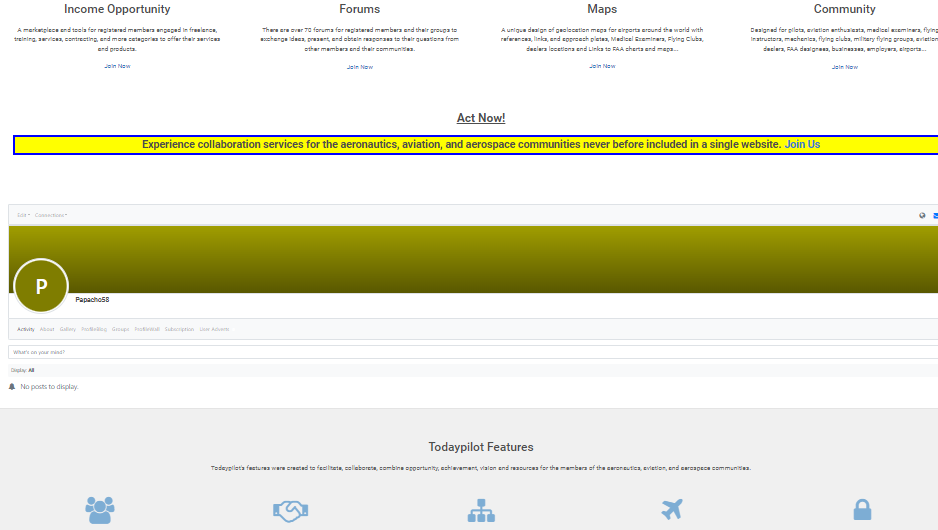Click the What's on your mind field
The image size is (938, 530).
[473, 352]
